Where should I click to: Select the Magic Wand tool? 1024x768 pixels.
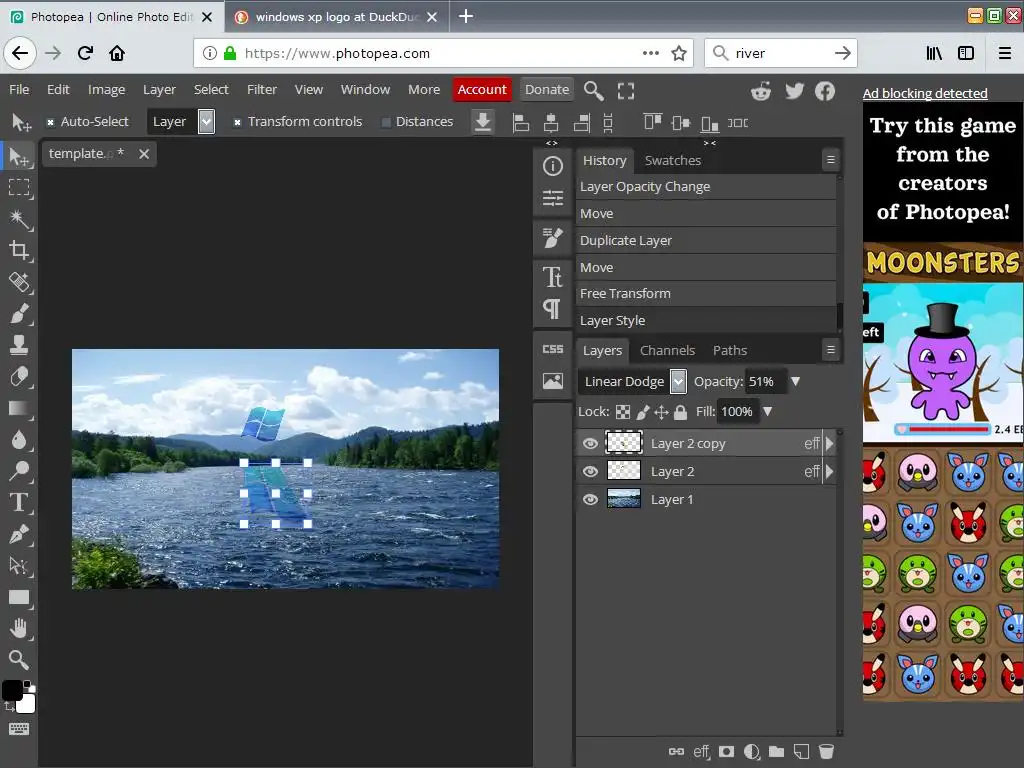(x=19, y=219)
